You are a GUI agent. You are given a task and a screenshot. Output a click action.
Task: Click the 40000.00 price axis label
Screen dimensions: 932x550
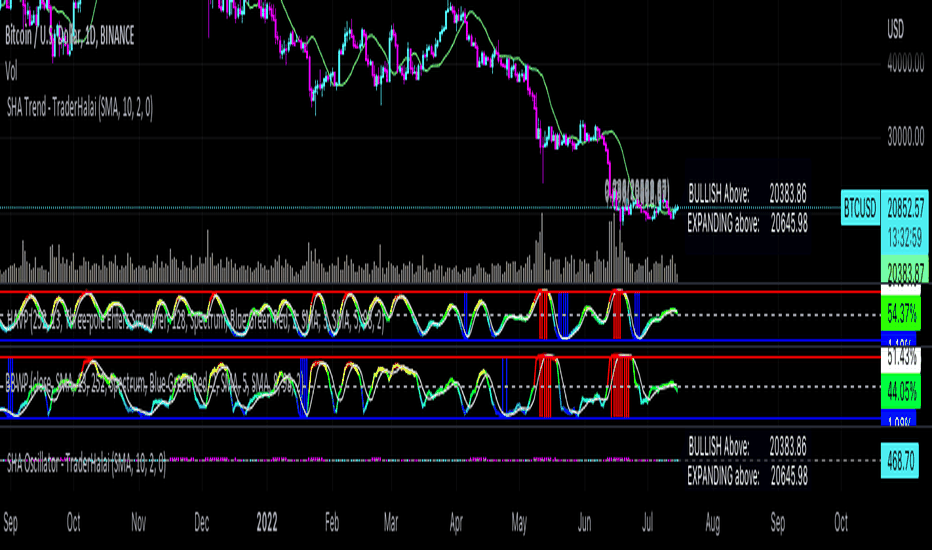(x=906, y=63)
